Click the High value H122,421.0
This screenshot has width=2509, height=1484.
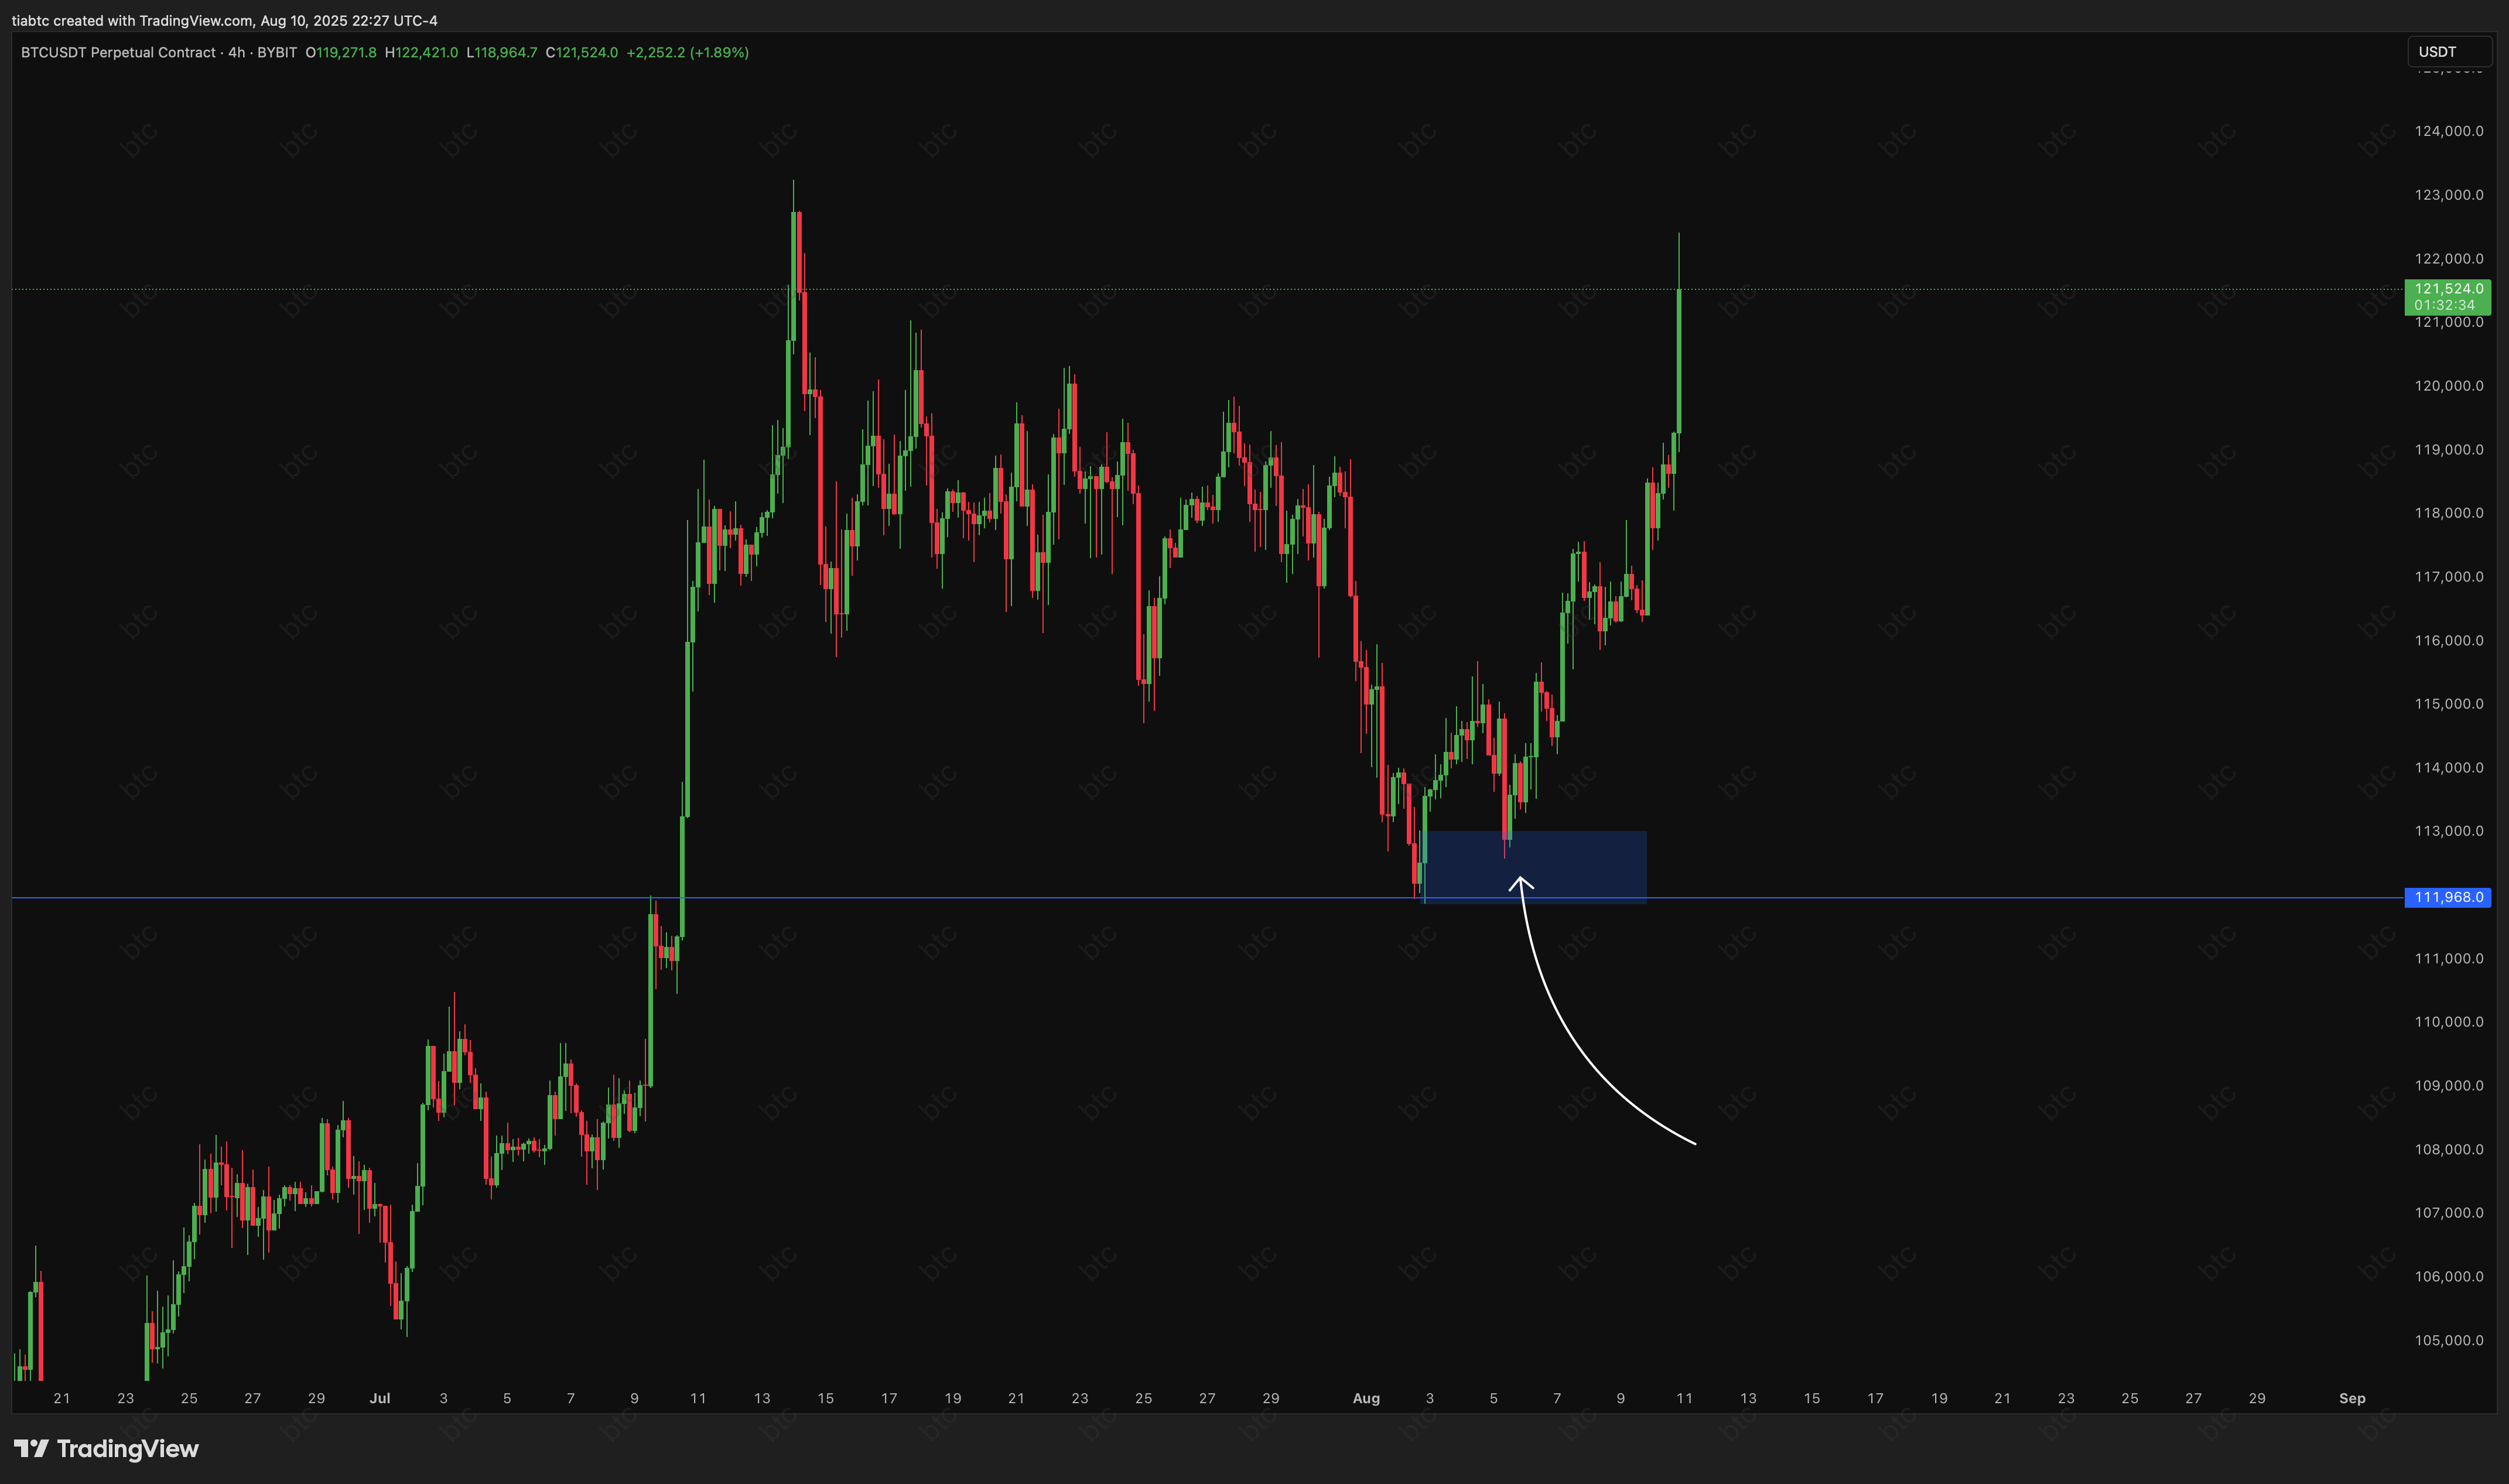421,52
